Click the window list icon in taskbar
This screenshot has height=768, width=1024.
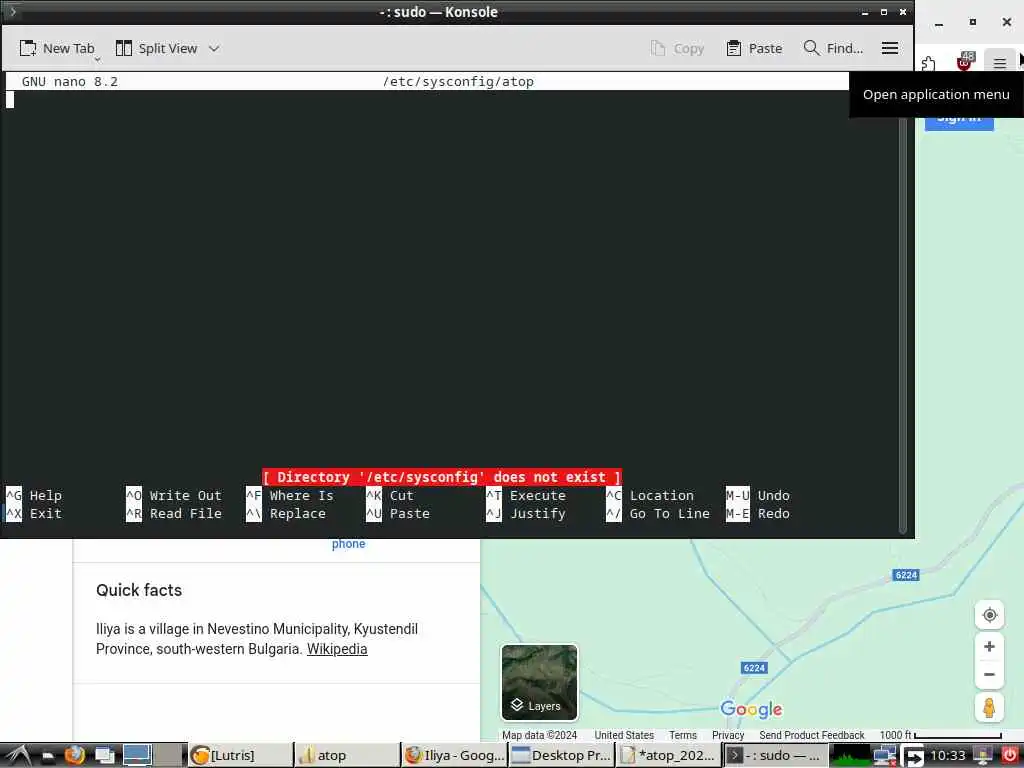coord(104,756)
